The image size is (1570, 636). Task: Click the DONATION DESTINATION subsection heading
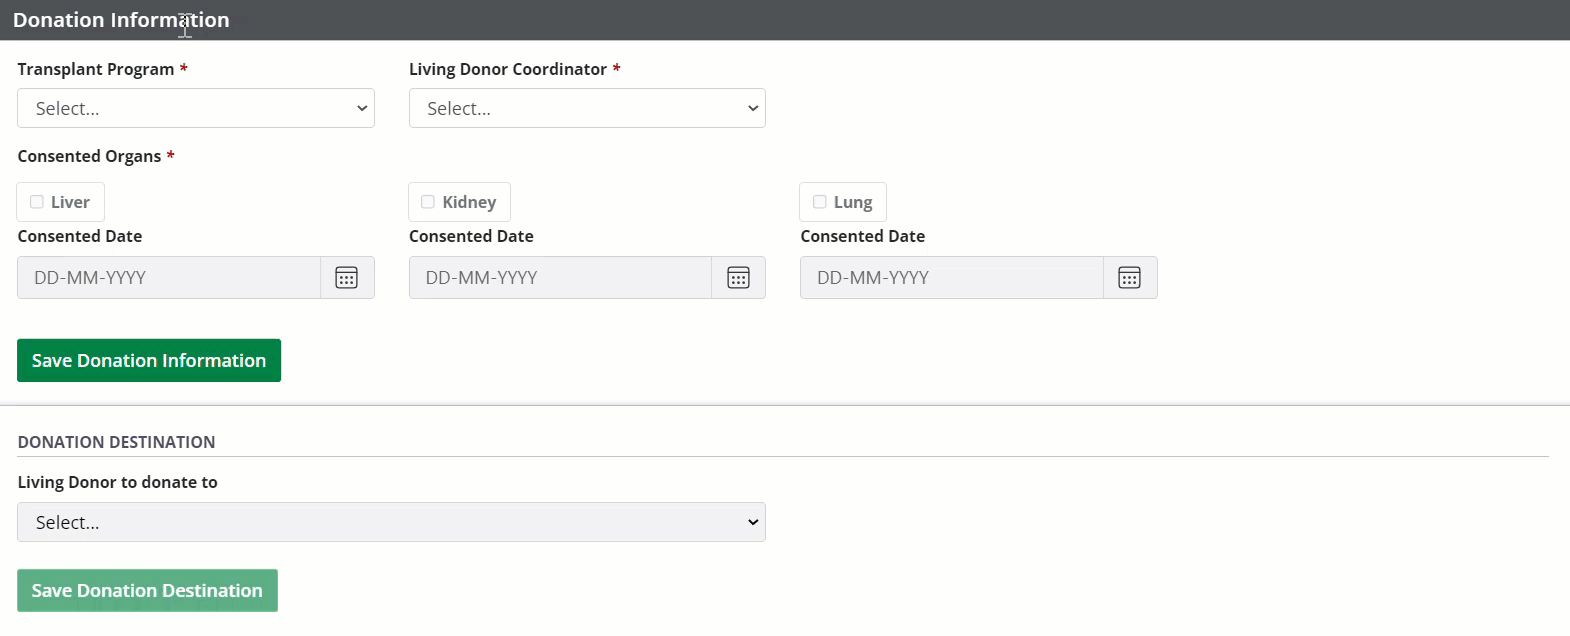point(116,442)
